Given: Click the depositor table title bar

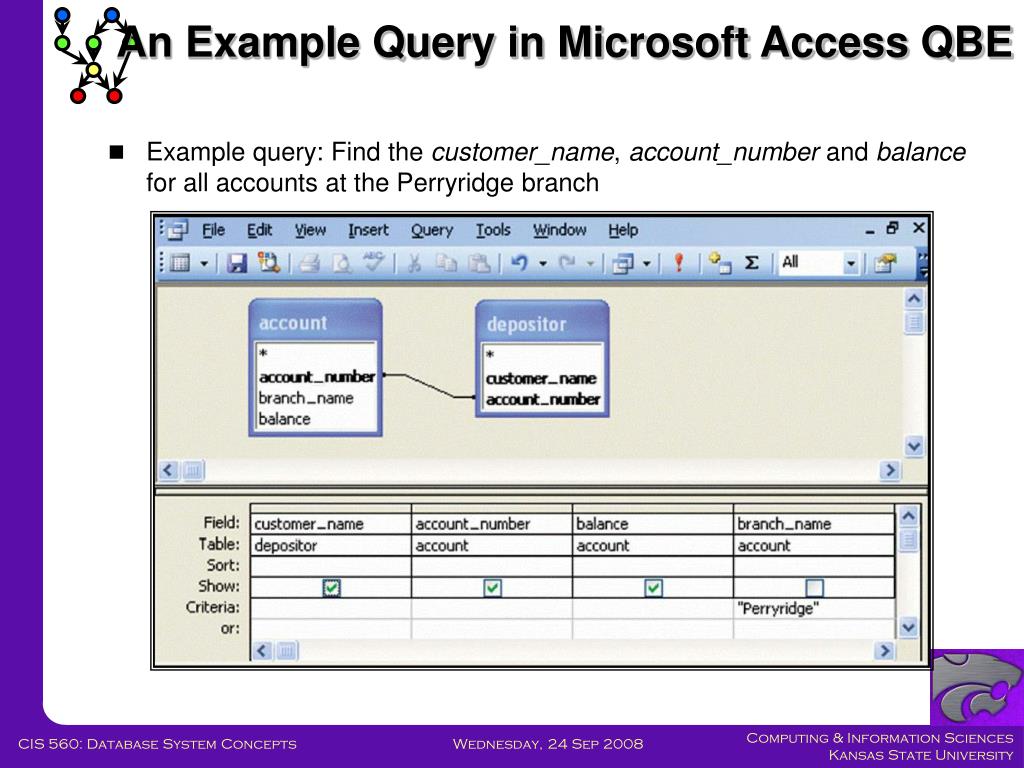Looking at the screenshot, I should tap(541, 324).
